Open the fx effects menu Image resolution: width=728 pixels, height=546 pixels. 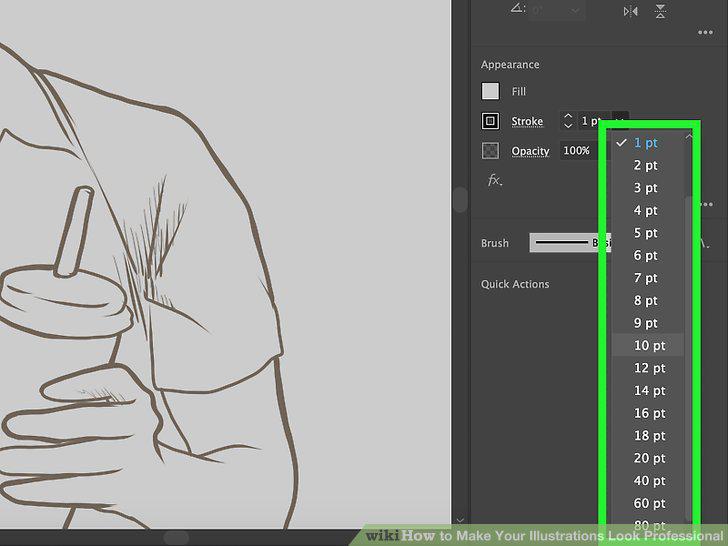[495, 180]
